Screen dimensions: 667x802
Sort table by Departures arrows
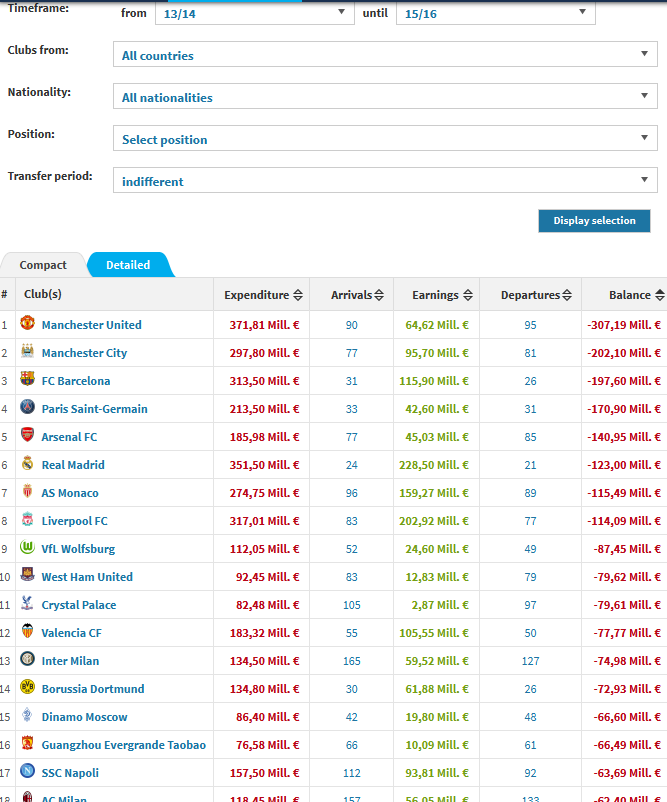pos(567,295)
